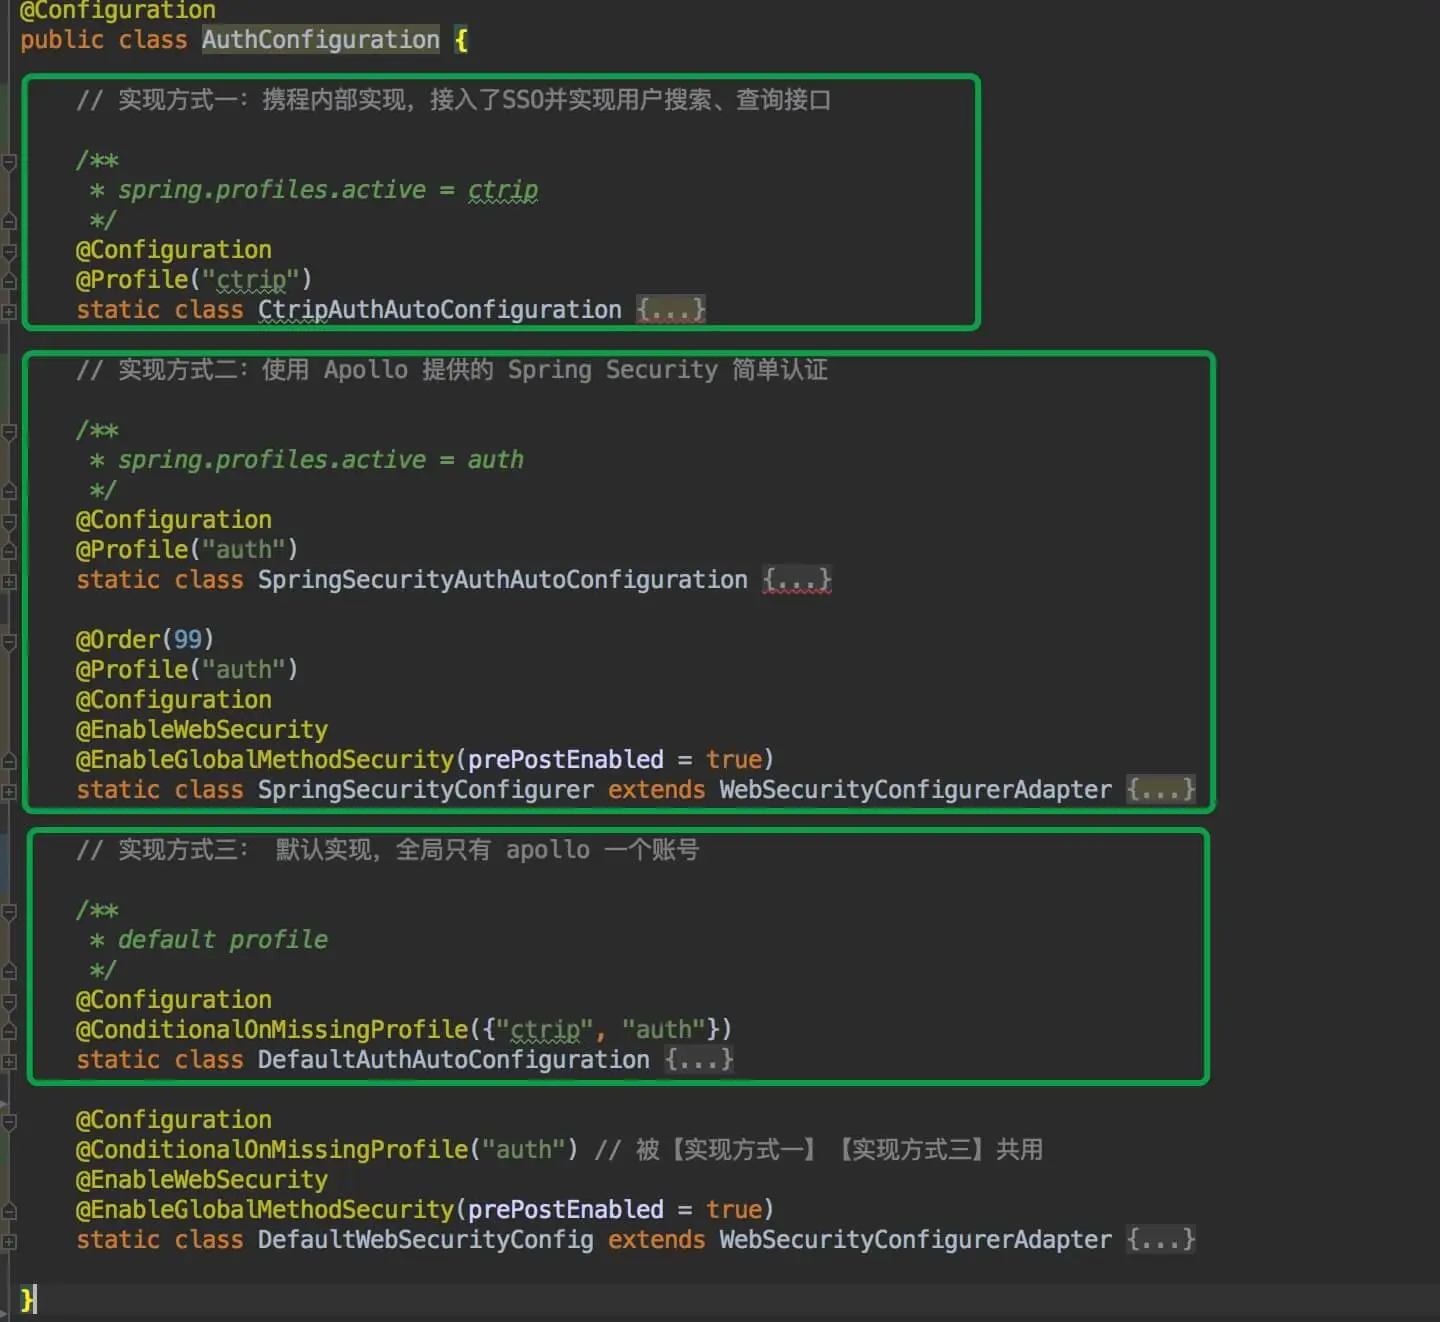This screenshot has width=1440, height=1322.
Task: Collapse the AuthConfiguration class via its gutter marker
Action: click(10, 40)
